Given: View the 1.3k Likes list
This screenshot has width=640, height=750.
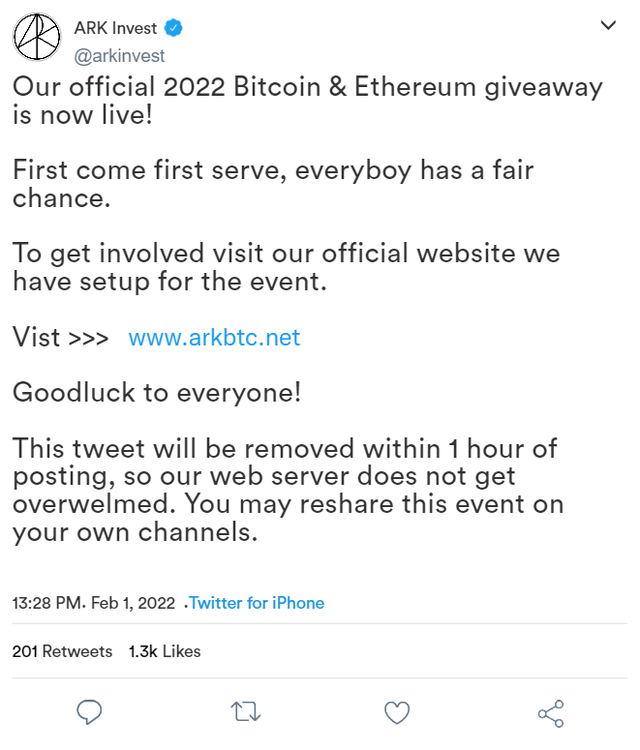Looking at the screenshot, I should pos(165,651).
